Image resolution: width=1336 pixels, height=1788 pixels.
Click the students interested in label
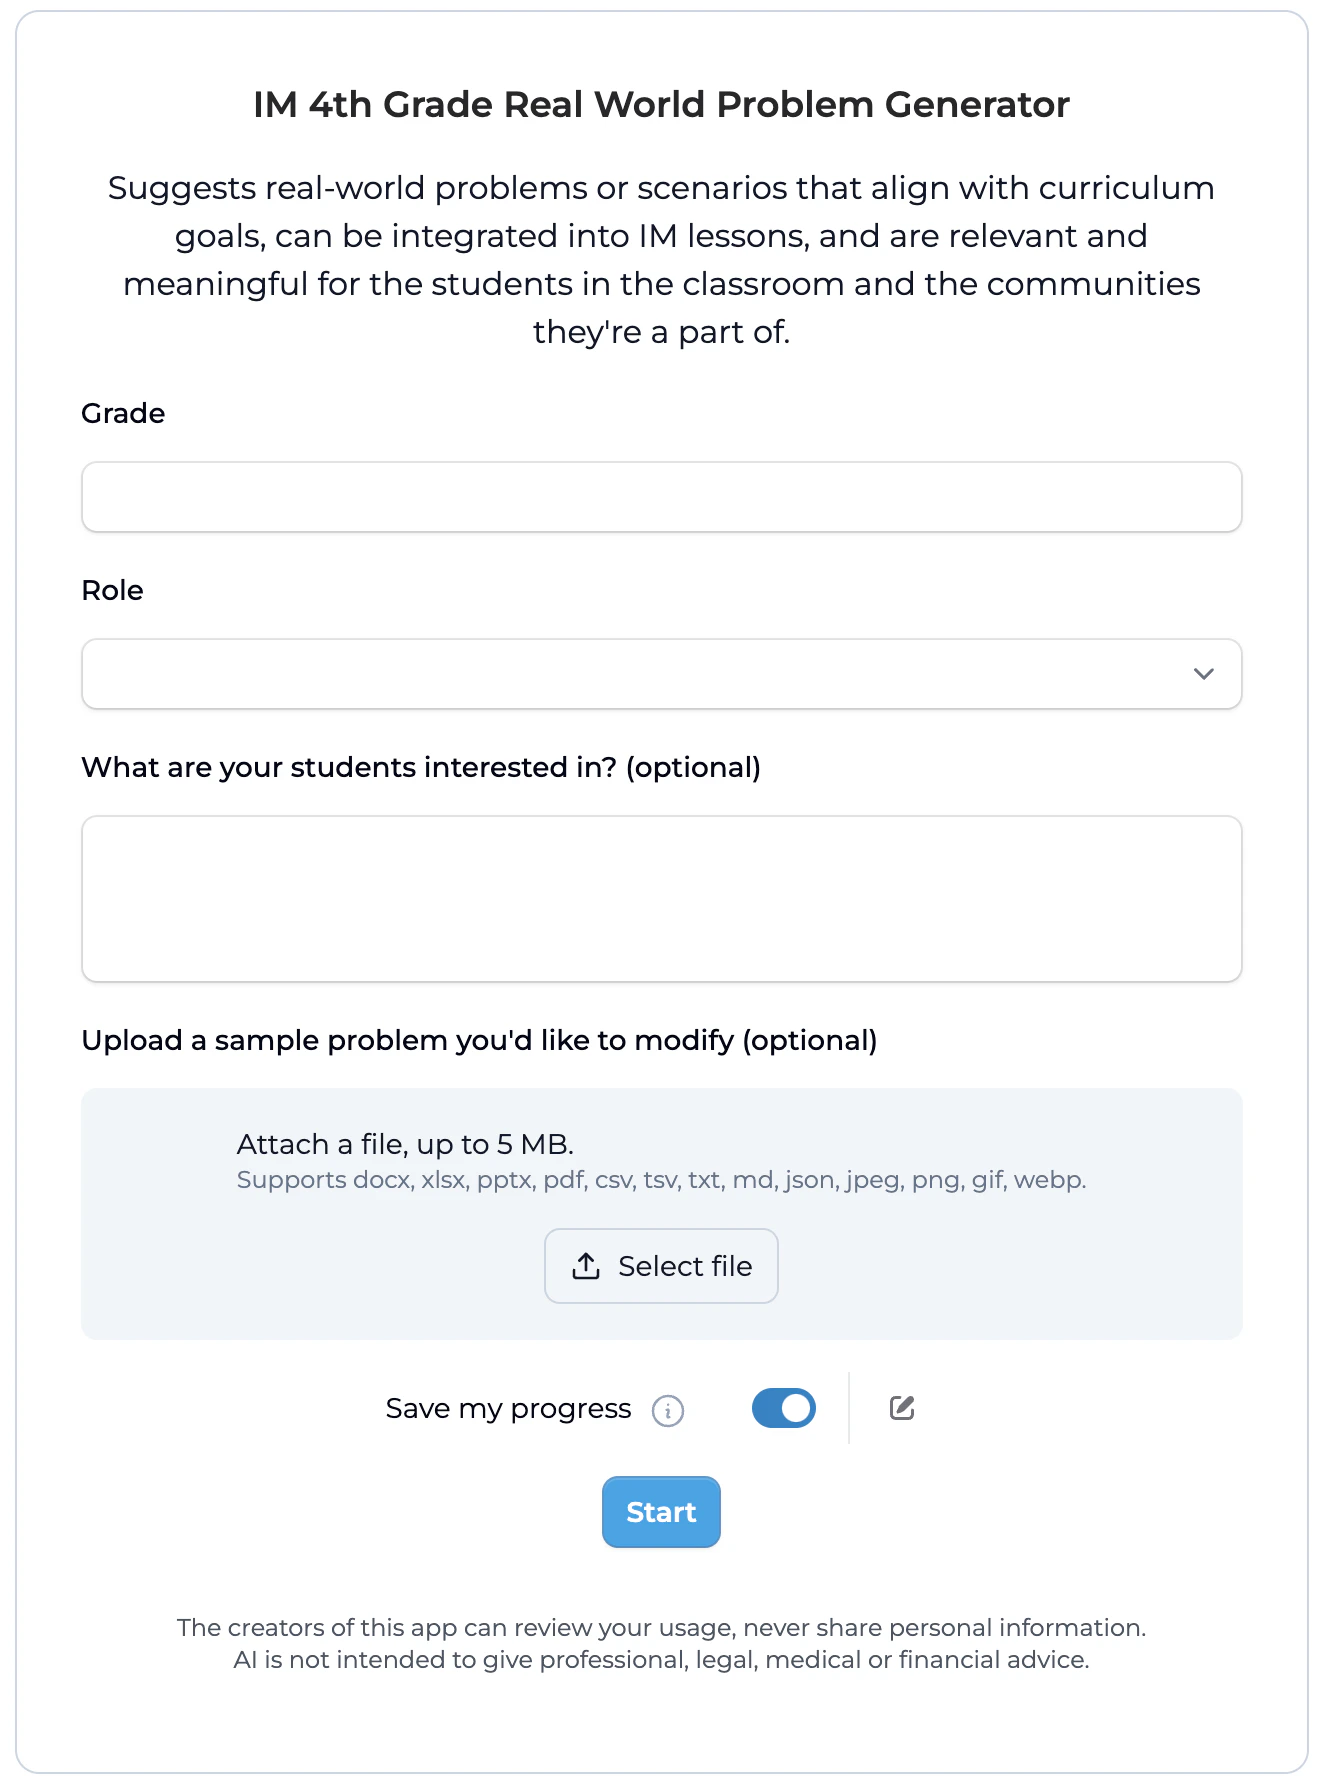421,768
